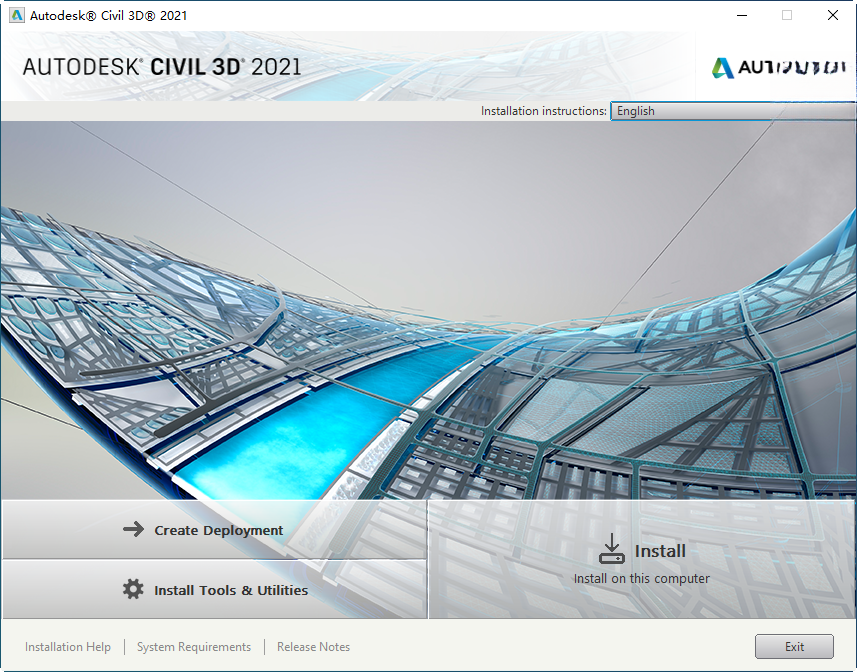
Task: Click the Exit button
Action: 794,647
